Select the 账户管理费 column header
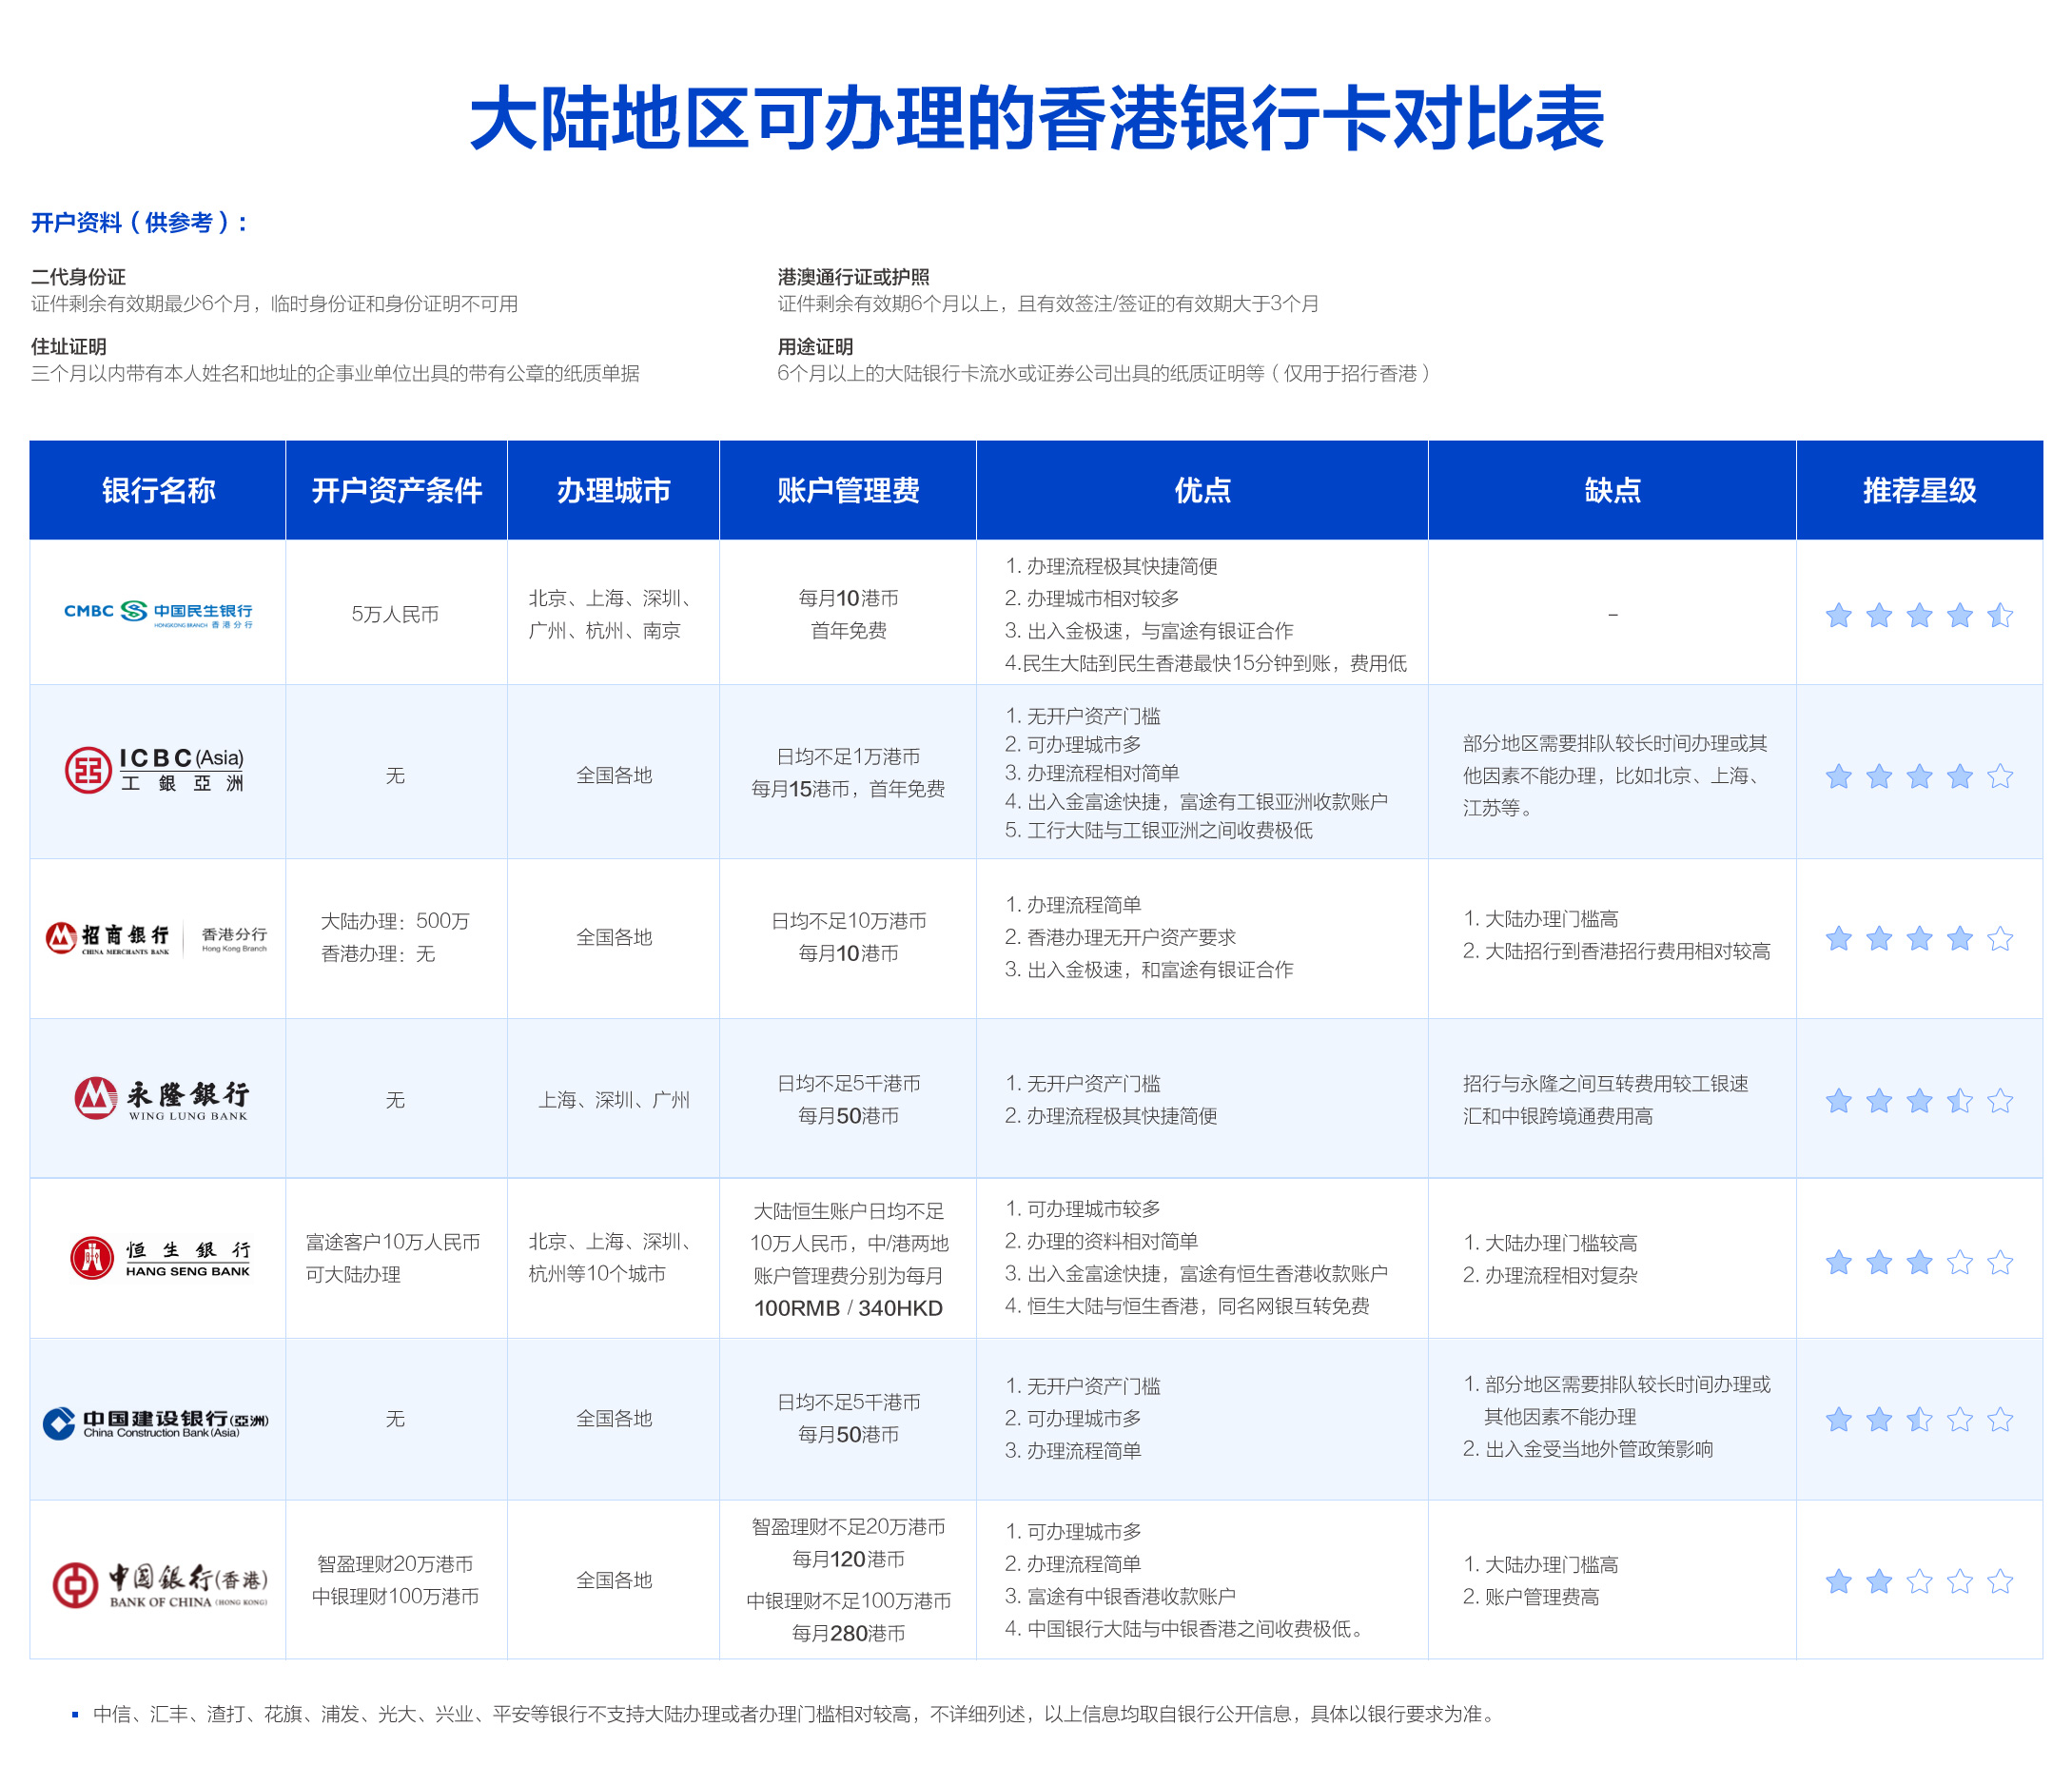Screen dimensions: 2072x1766 pyautogui.click(x=846, y=490)
